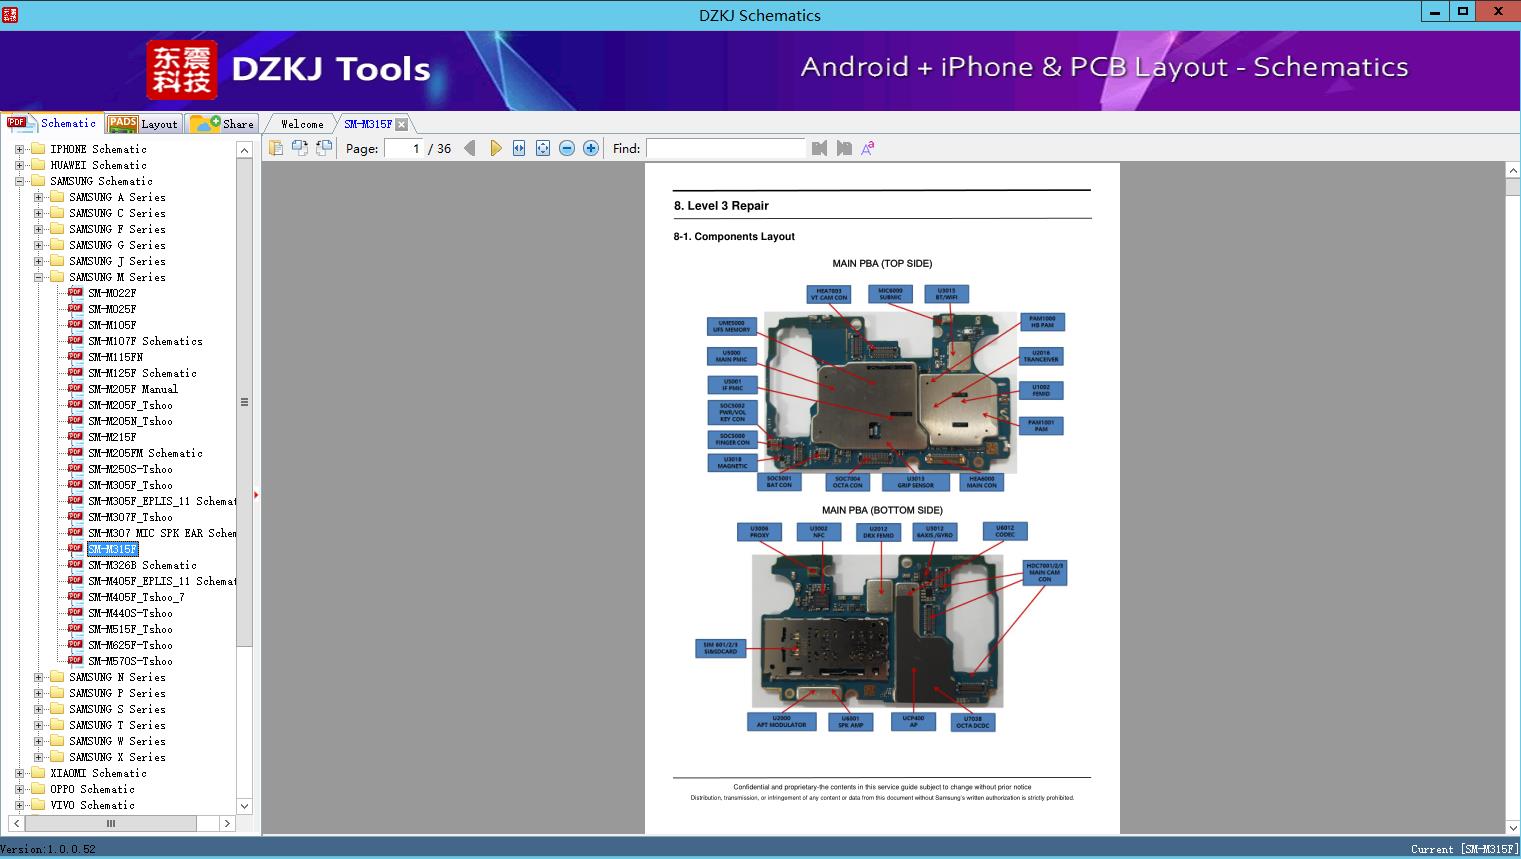Viewport: 1521px width, 859px height.
Task: Expand the SAMSUNG S Series folder
Action: tap(38, 709)
